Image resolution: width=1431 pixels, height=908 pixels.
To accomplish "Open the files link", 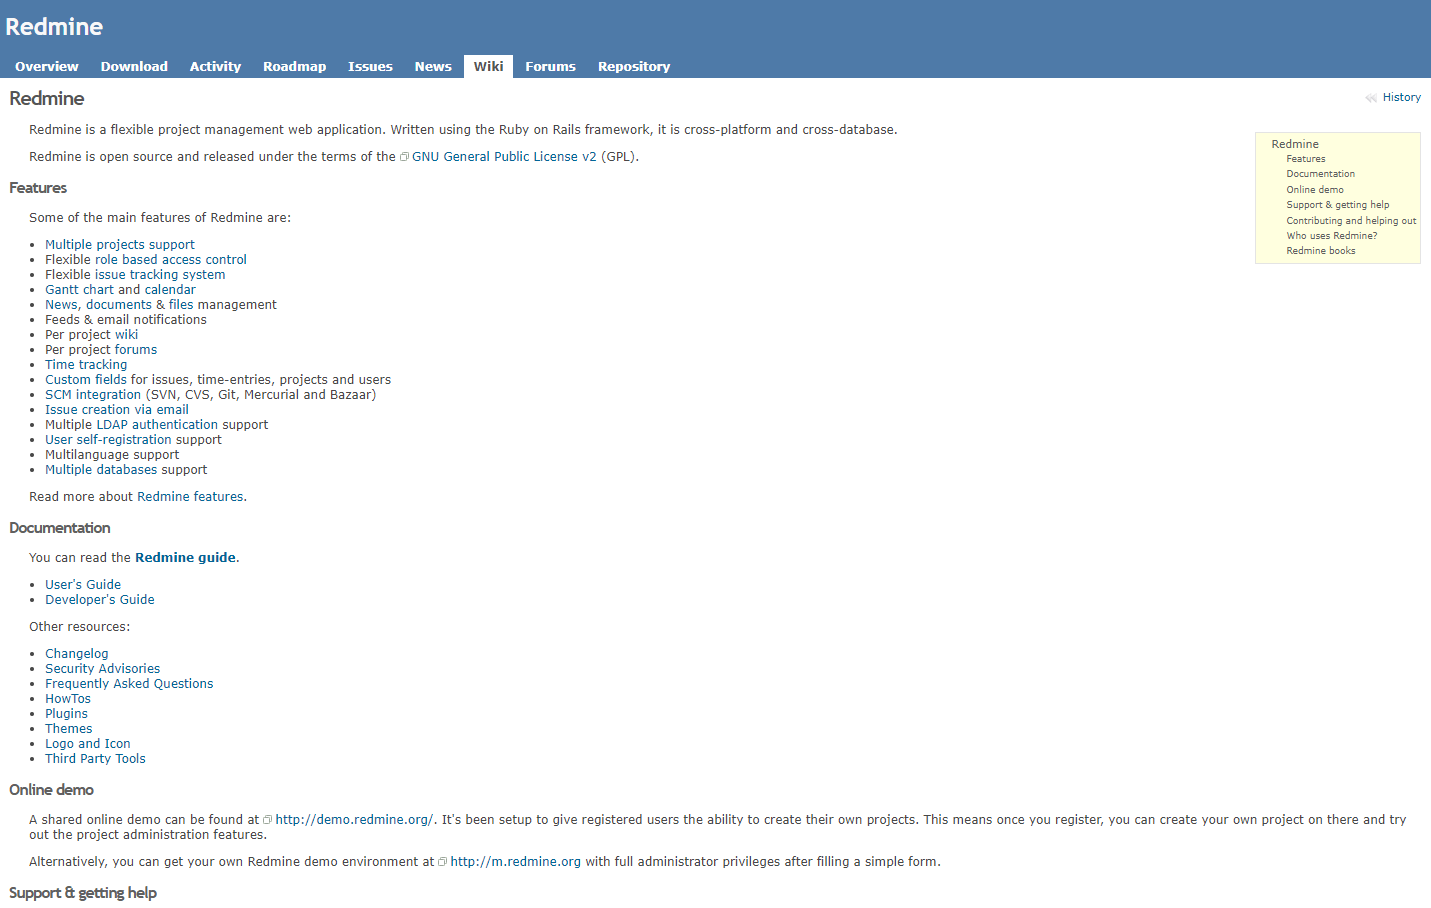I will 181,305.
